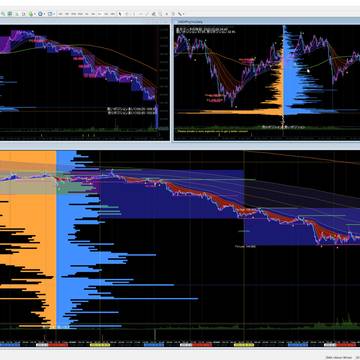Activate the upper-left chart window title bar
Image resolution: width=360 pixels, height=360 pixels.
[x=85, y=21]
